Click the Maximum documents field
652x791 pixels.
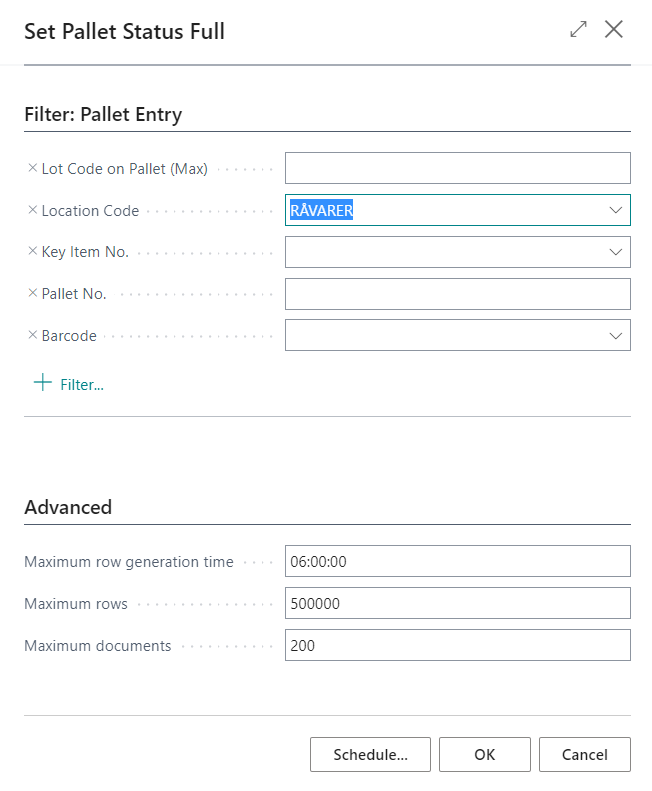click(457, 646)
